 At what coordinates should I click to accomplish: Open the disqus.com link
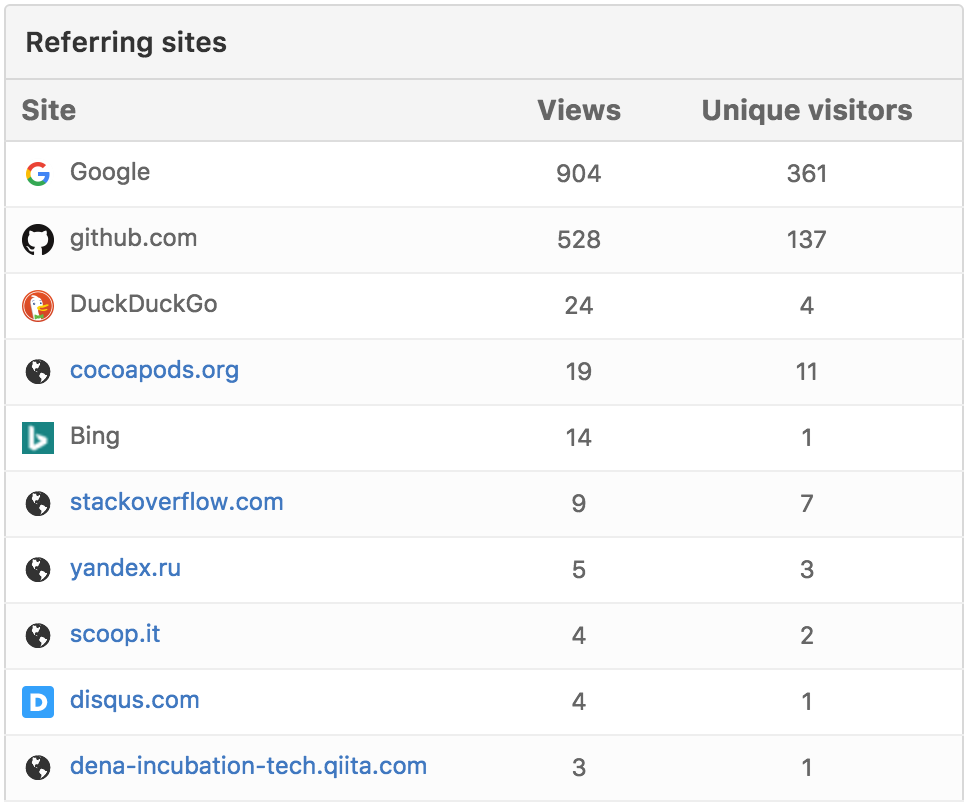tap(136, 701)
